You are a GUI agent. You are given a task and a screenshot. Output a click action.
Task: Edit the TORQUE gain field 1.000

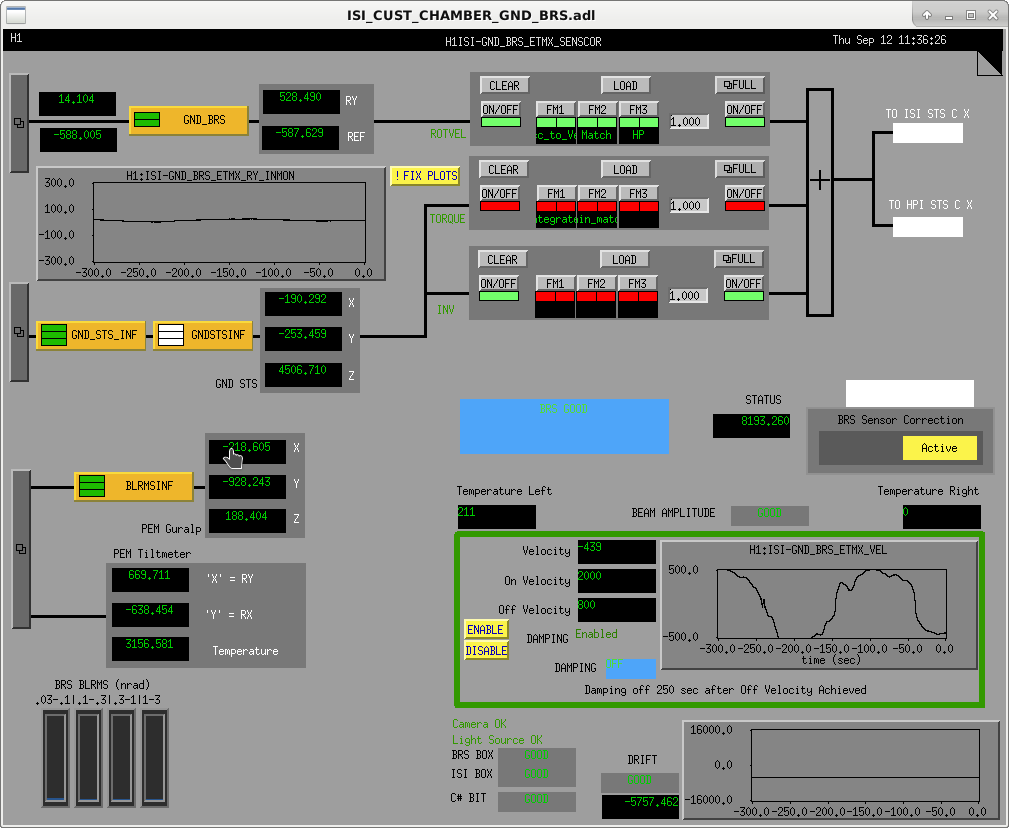coord(689,206)
